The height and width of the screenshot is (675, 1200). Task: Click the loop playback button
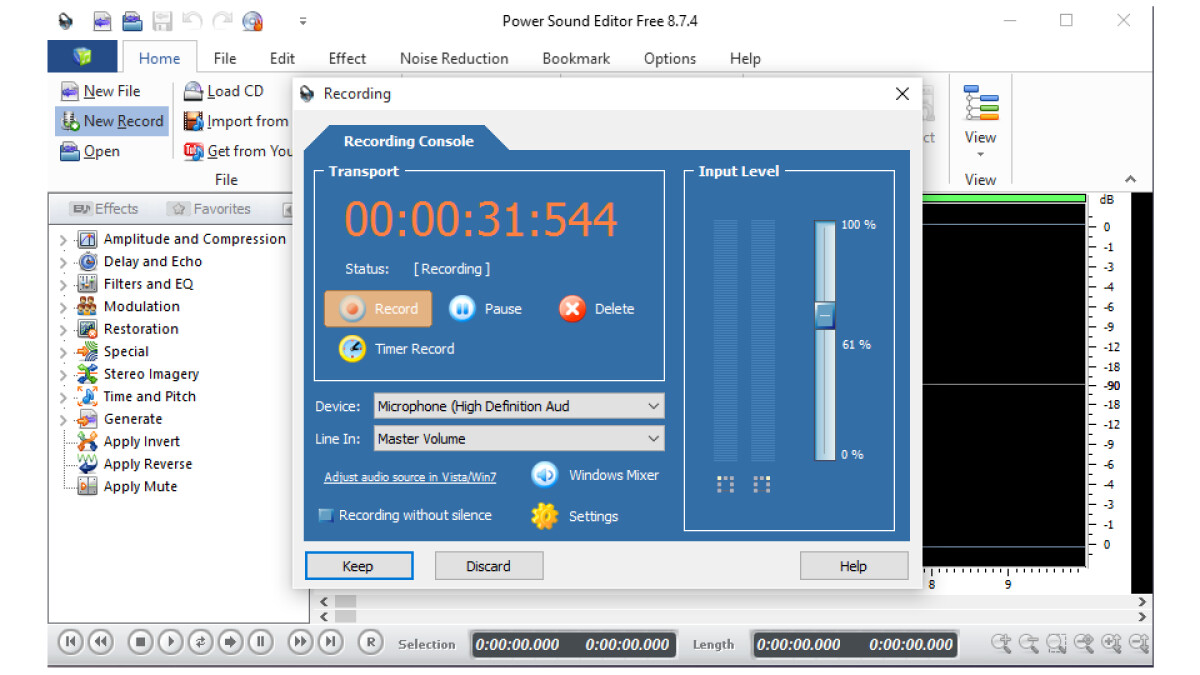(x=201, y=642)
